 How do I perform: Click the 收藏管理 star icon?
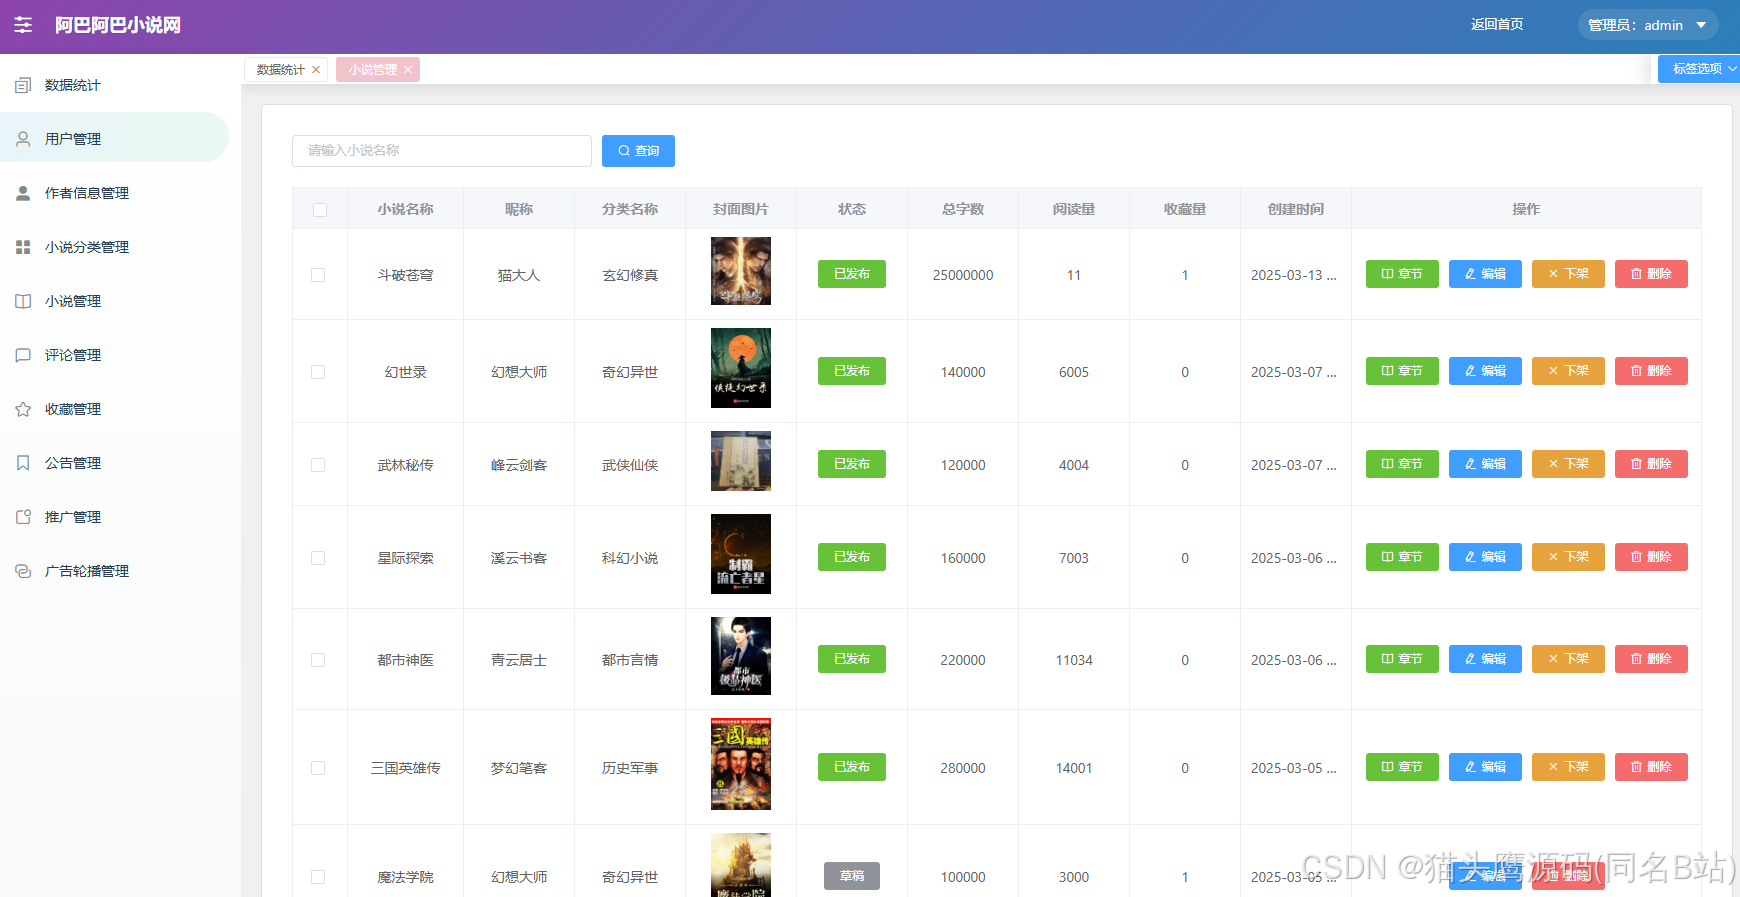click(23, 409)
